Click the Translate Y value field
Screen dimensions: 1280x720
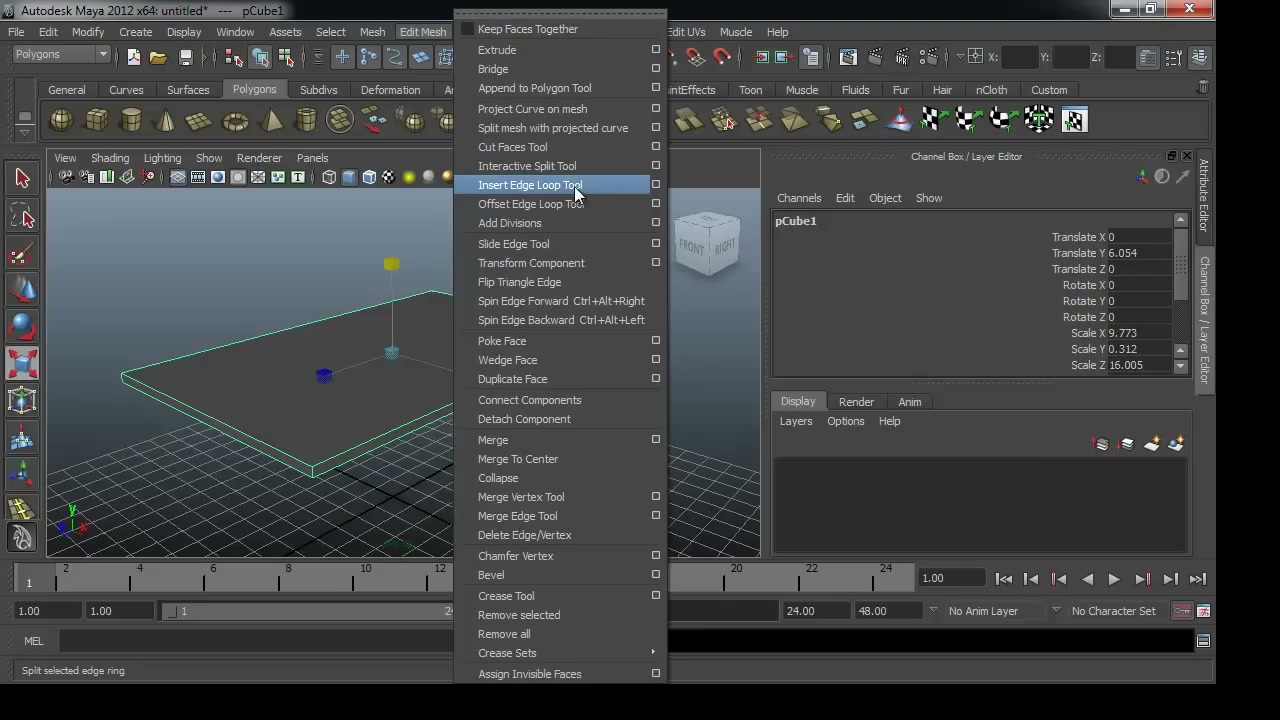coord(1139,253)
